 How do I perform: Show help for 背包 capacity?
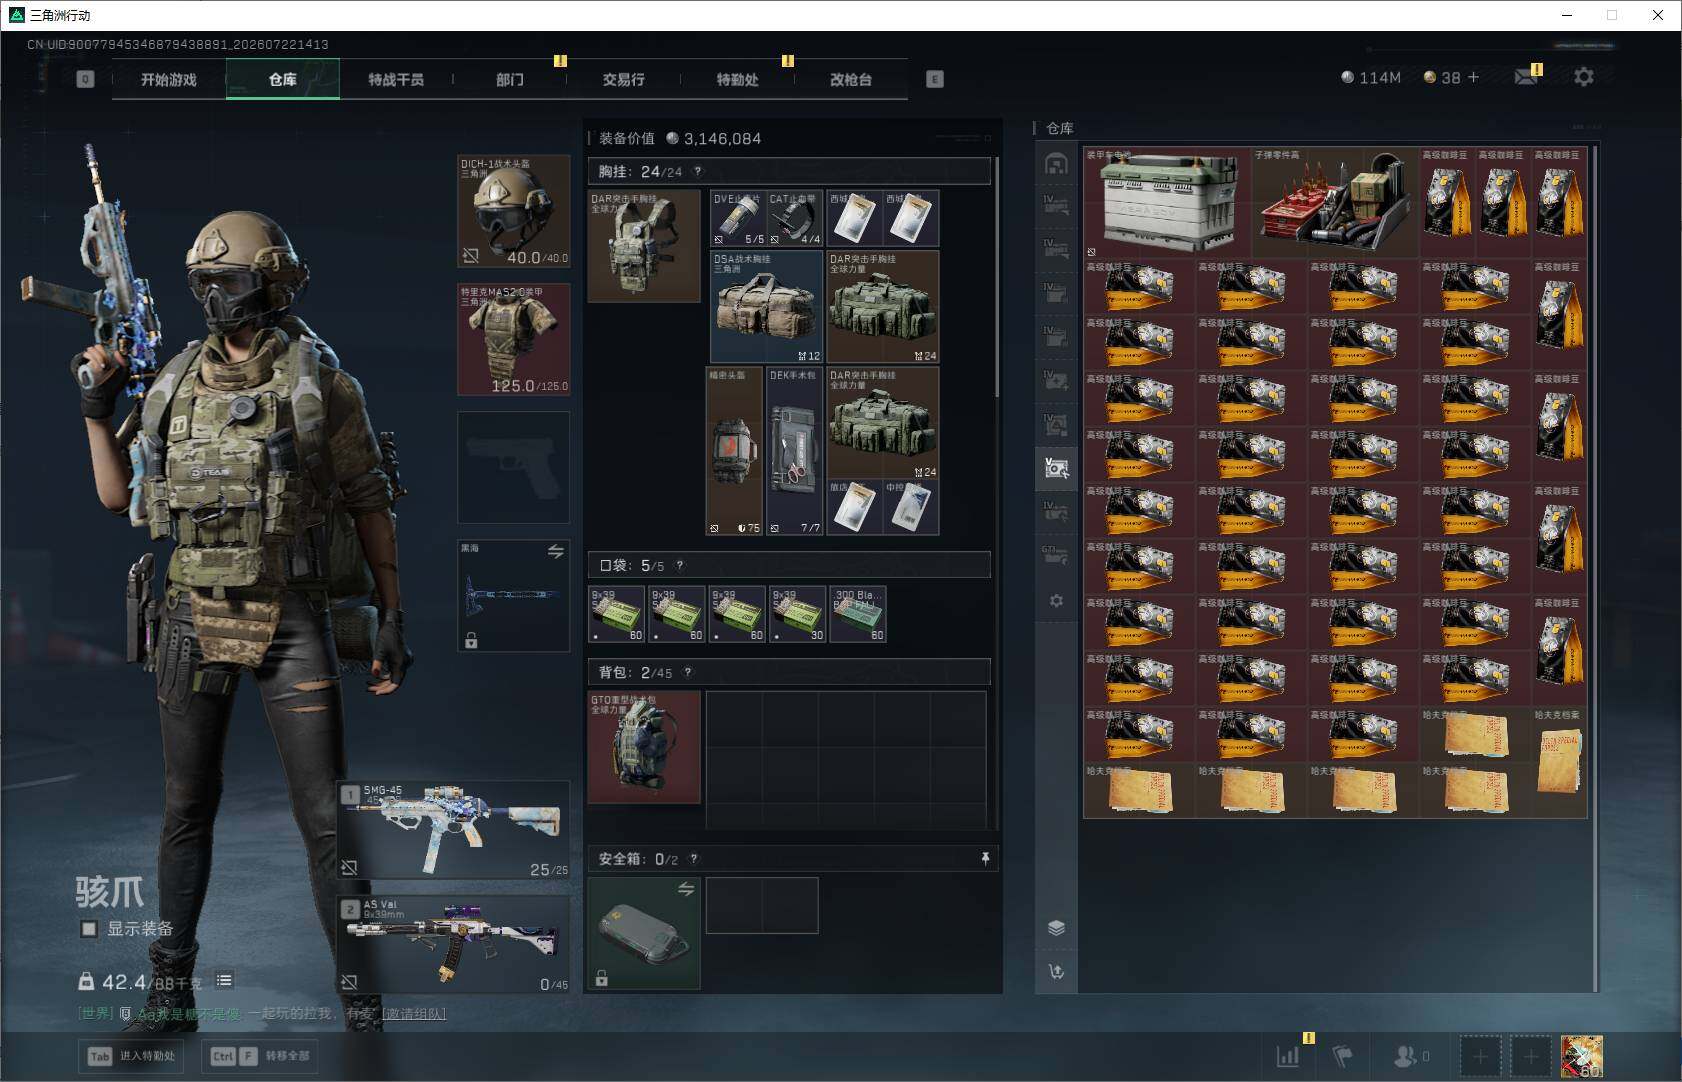[x=688, y=672]
